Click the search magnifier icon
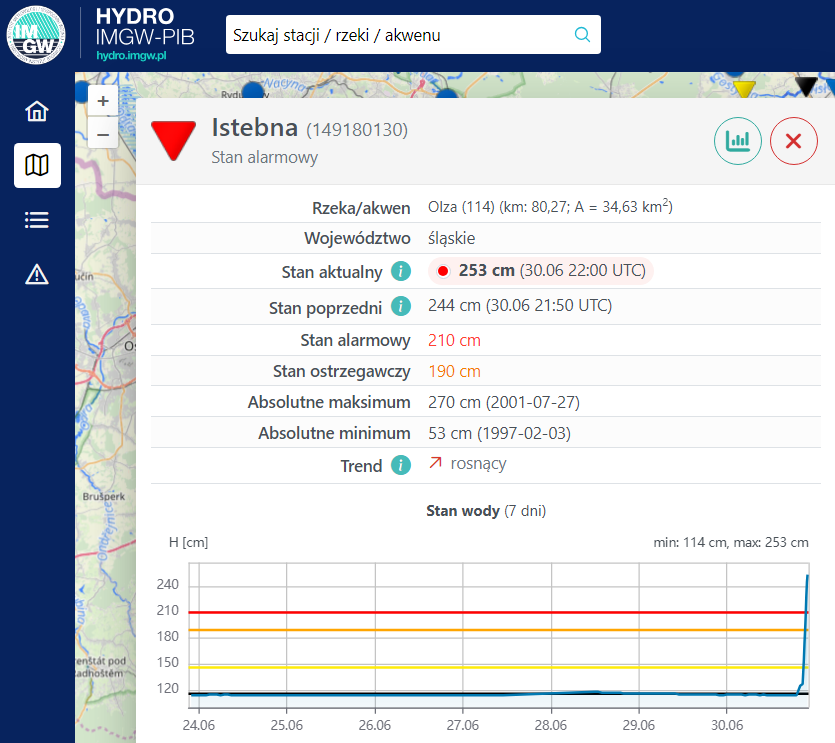This screenshot has height=743, width=835. (582, 35)
